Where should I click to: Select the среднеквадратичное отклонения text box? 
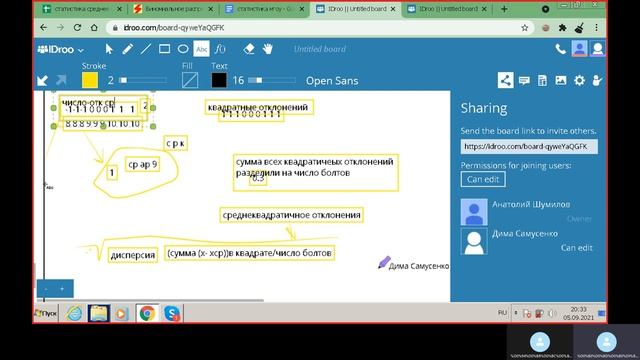click(x=291, y=215)
